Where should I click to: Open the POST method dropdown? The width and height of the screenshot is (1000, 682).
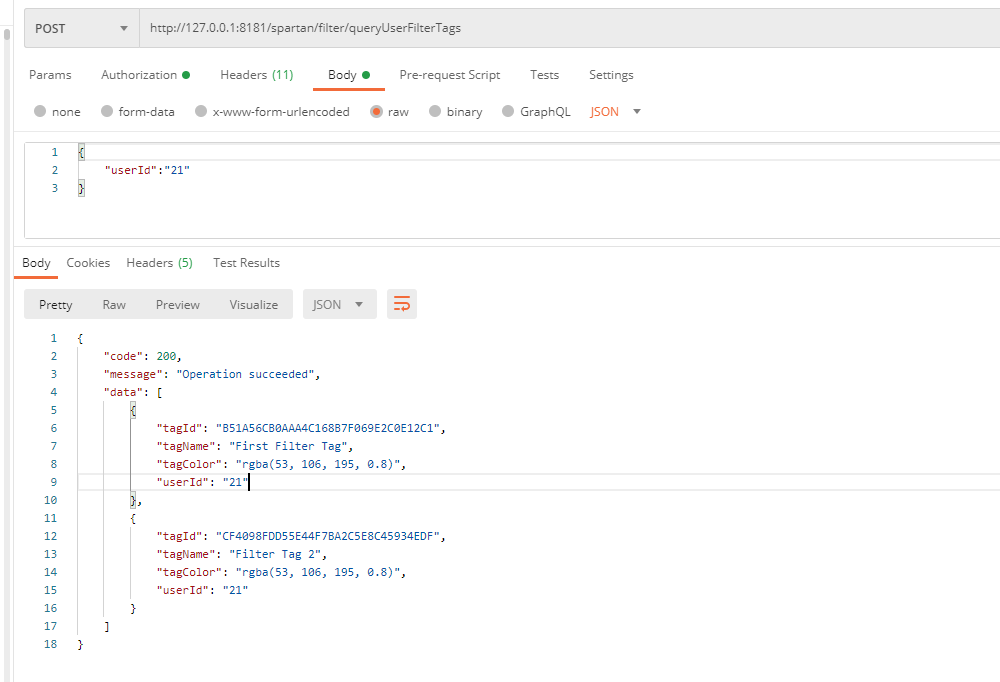(82, 28)
